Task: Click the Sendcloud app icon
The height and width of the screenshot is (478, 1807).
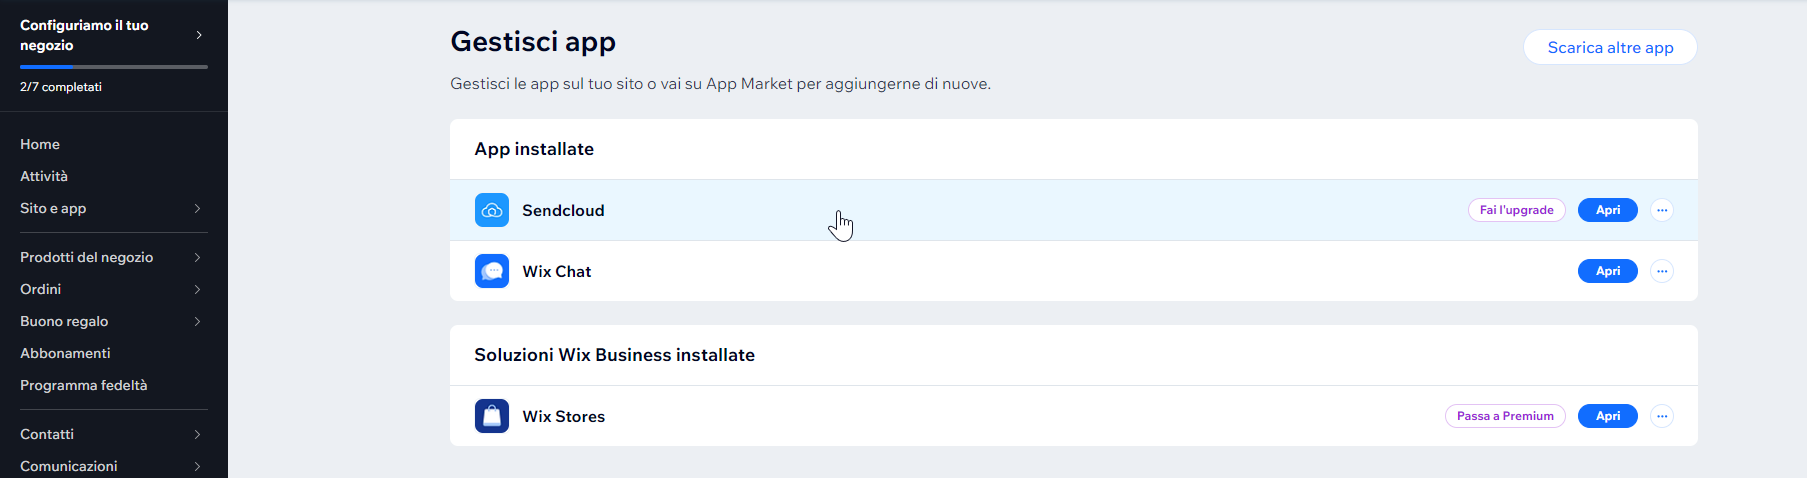Action: [x=491, y=210]
